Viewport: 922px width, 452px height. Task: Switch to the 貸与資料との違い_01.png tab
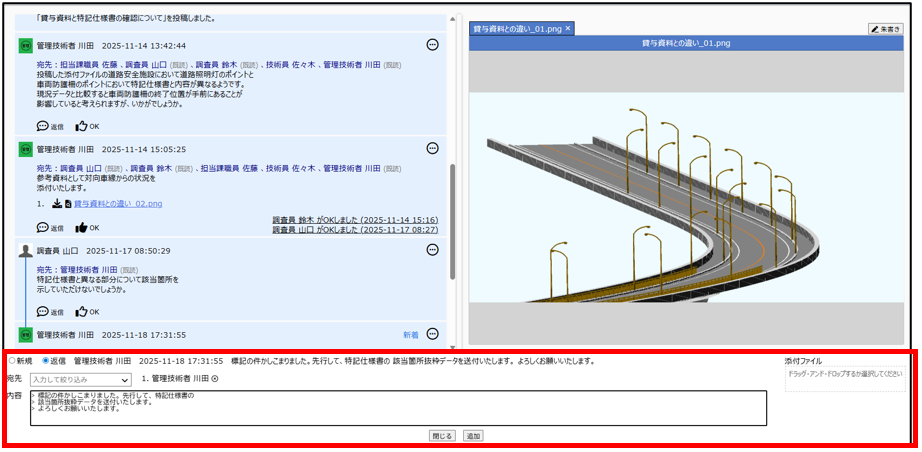(515, 29)
